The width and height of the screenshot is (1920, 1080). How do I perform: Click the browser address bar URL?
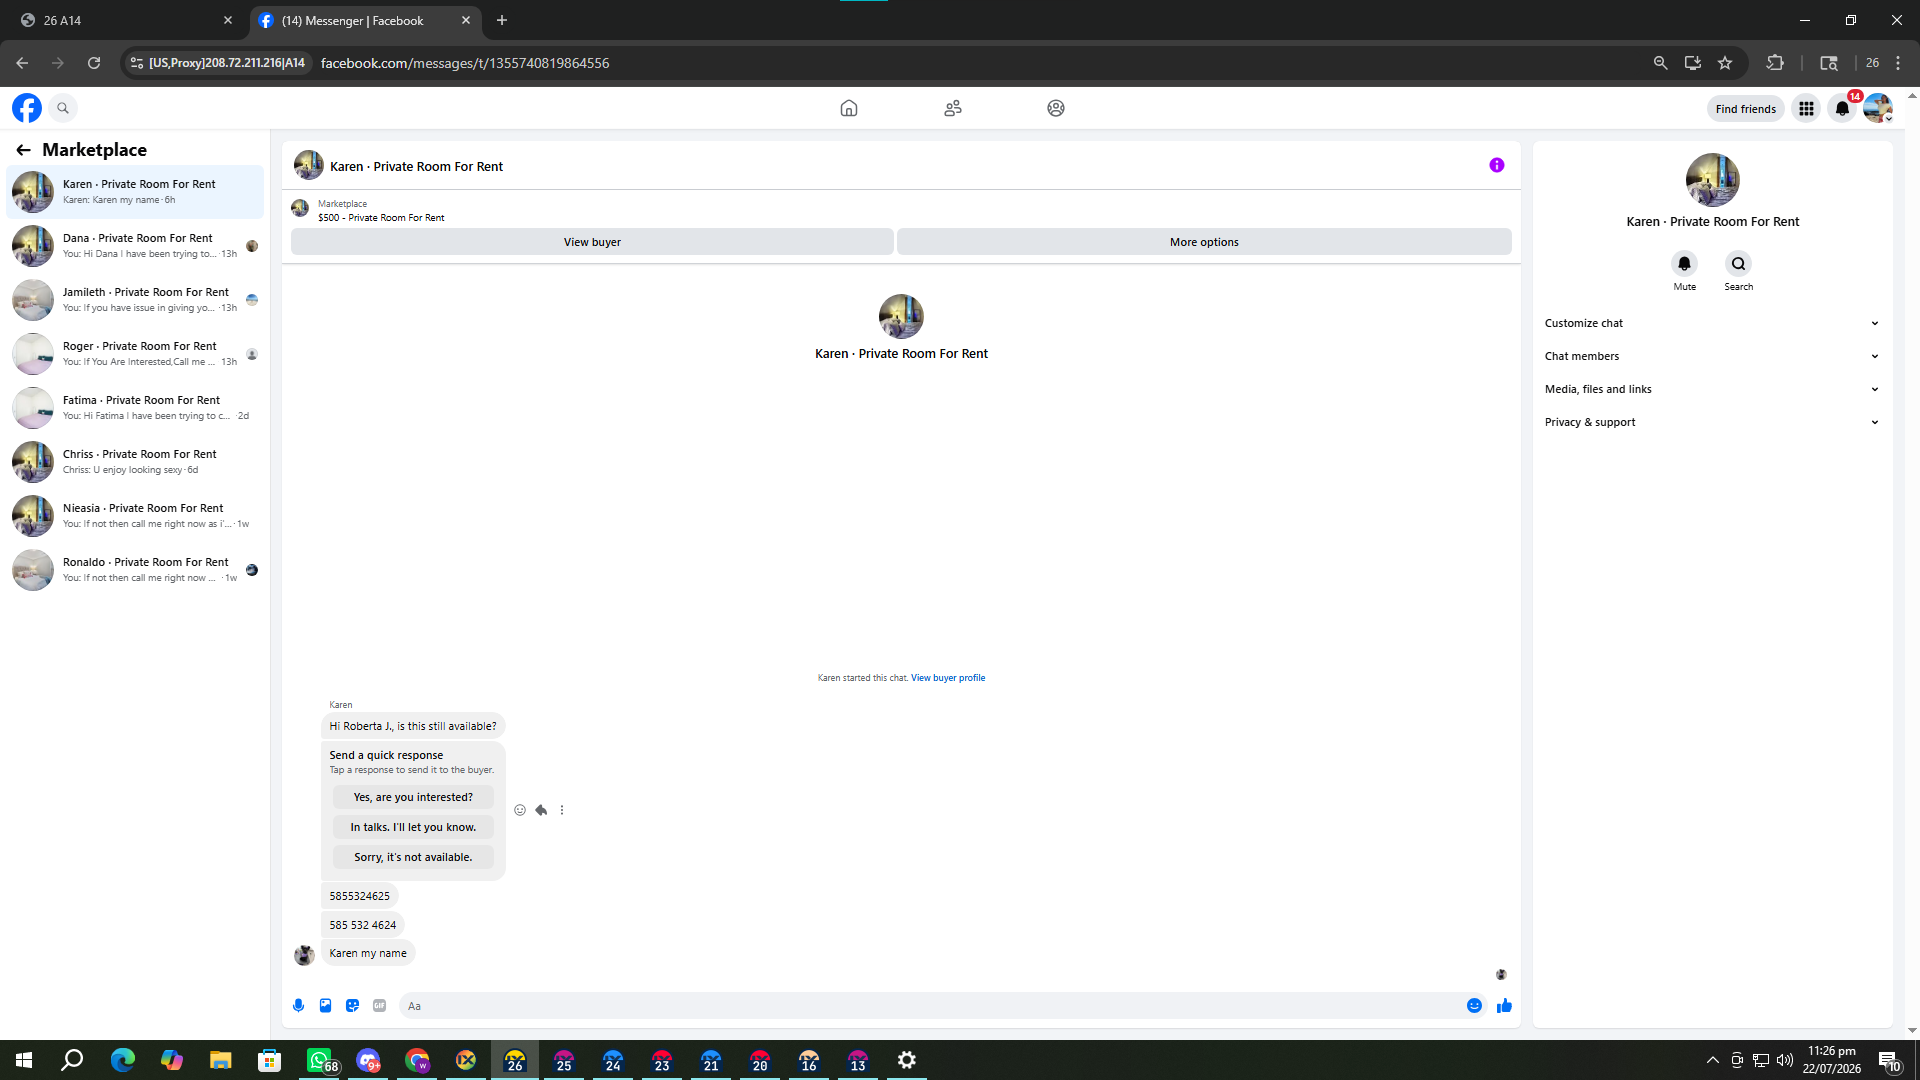point(465,63)
